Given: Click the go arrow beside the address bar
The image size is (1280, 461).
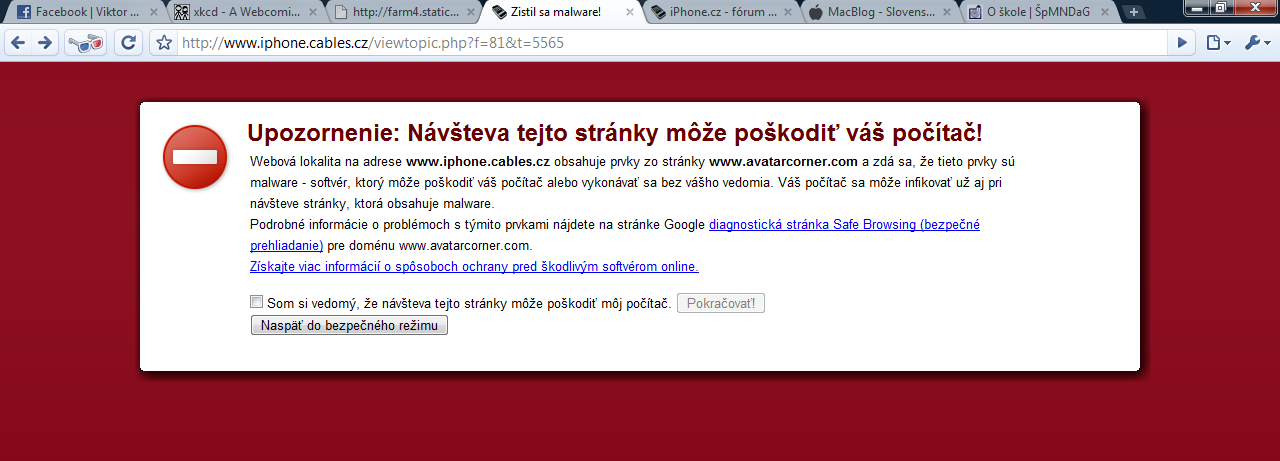Looking at the screenshot, I should [x=1183, y=43].
